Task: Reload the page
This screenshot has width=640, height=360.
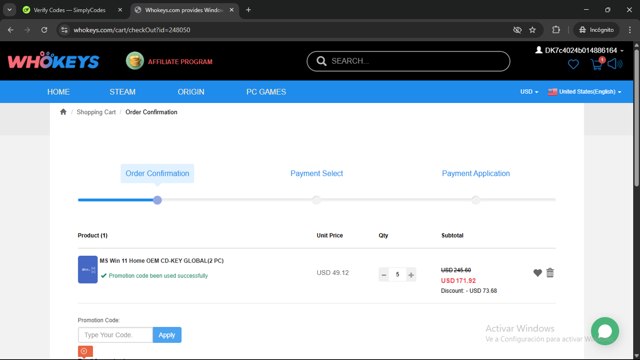Action: tap(44, 30)
